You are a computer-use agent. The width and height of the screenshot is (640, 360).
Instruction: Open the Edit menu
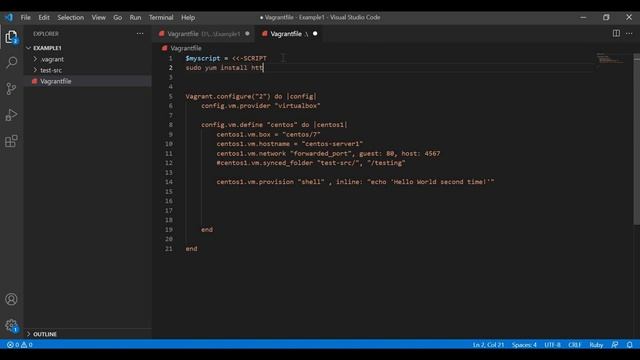[44, 18]
